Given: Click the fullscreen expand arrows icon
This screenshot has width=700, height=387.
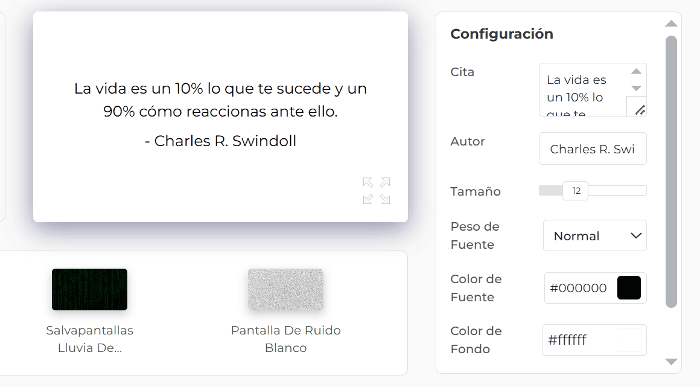Looking at the screenshot, I should [376, 191].
